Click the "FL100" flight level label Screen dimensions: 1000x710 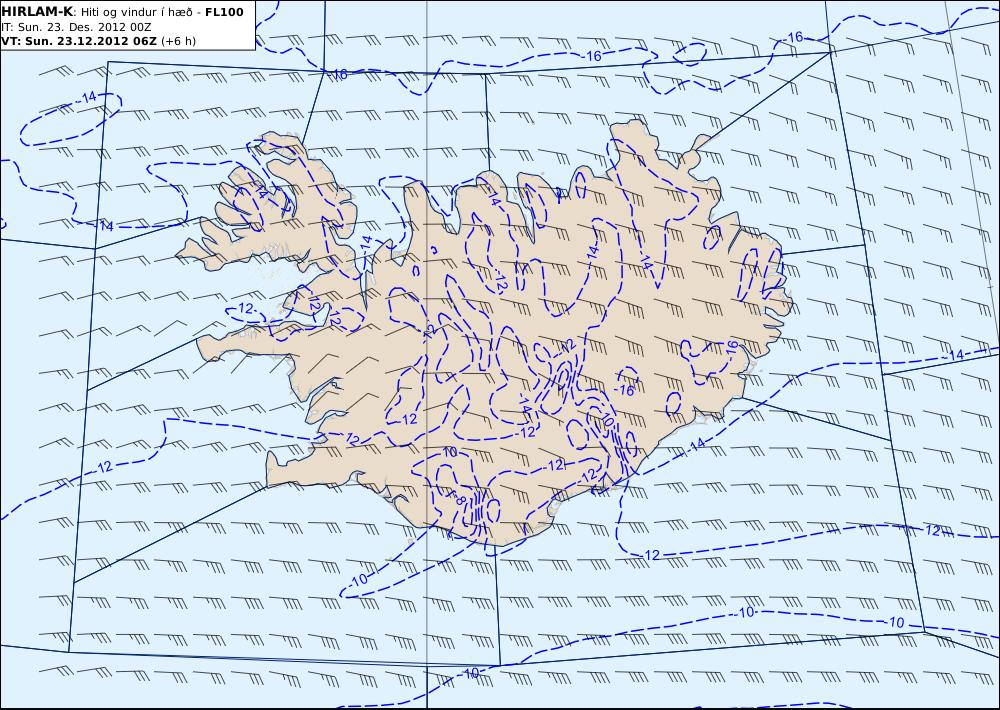[x=224, y=12]
